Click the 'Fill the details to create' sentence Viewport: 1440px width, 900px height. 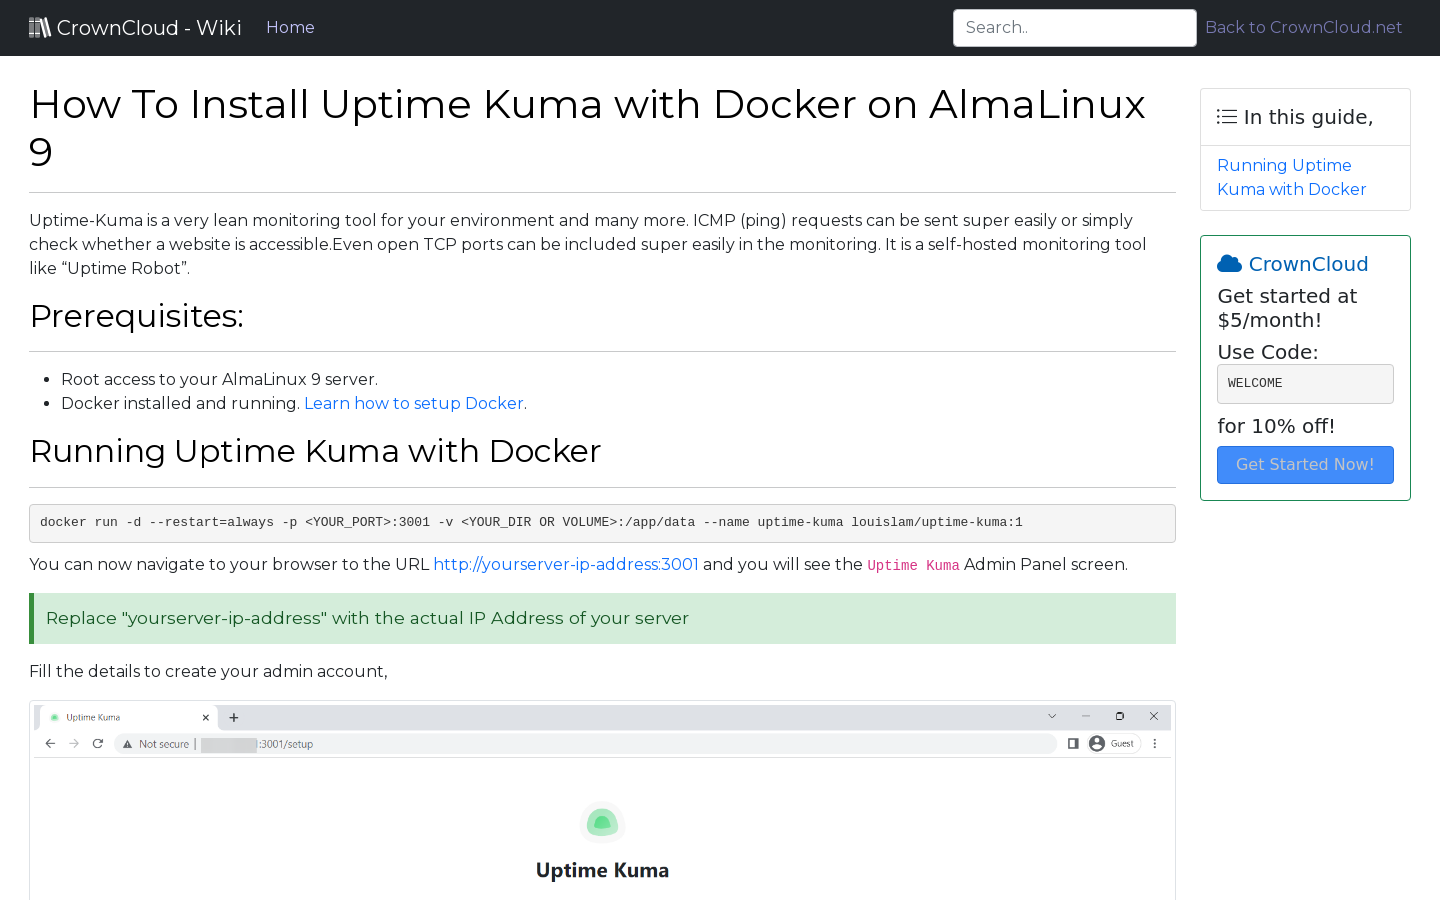(x=208, y=671)
